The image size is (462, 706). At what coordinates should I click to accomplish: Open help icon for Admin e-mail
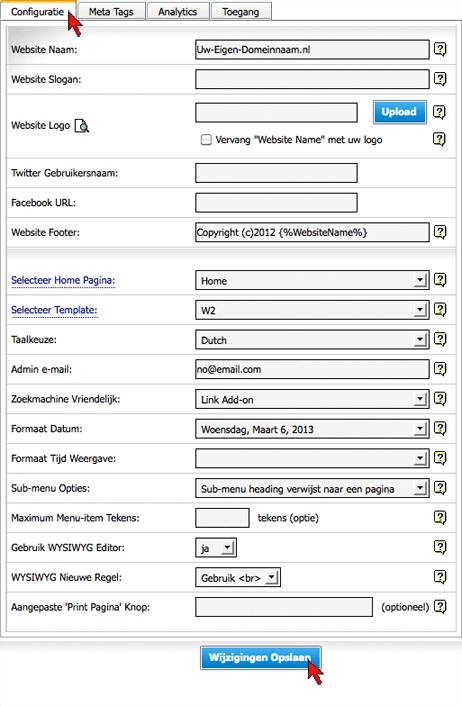(440, 369)
